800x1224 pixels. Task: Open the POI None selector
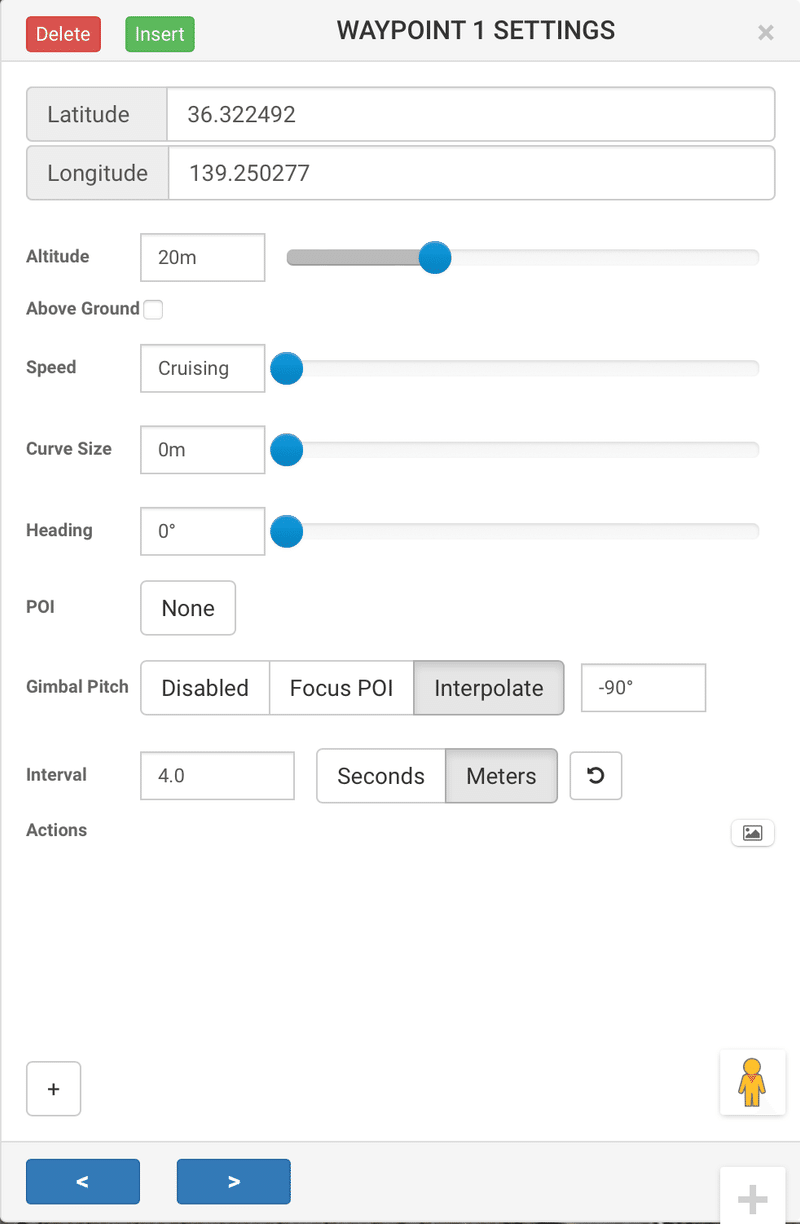click(x=188, y=608)
